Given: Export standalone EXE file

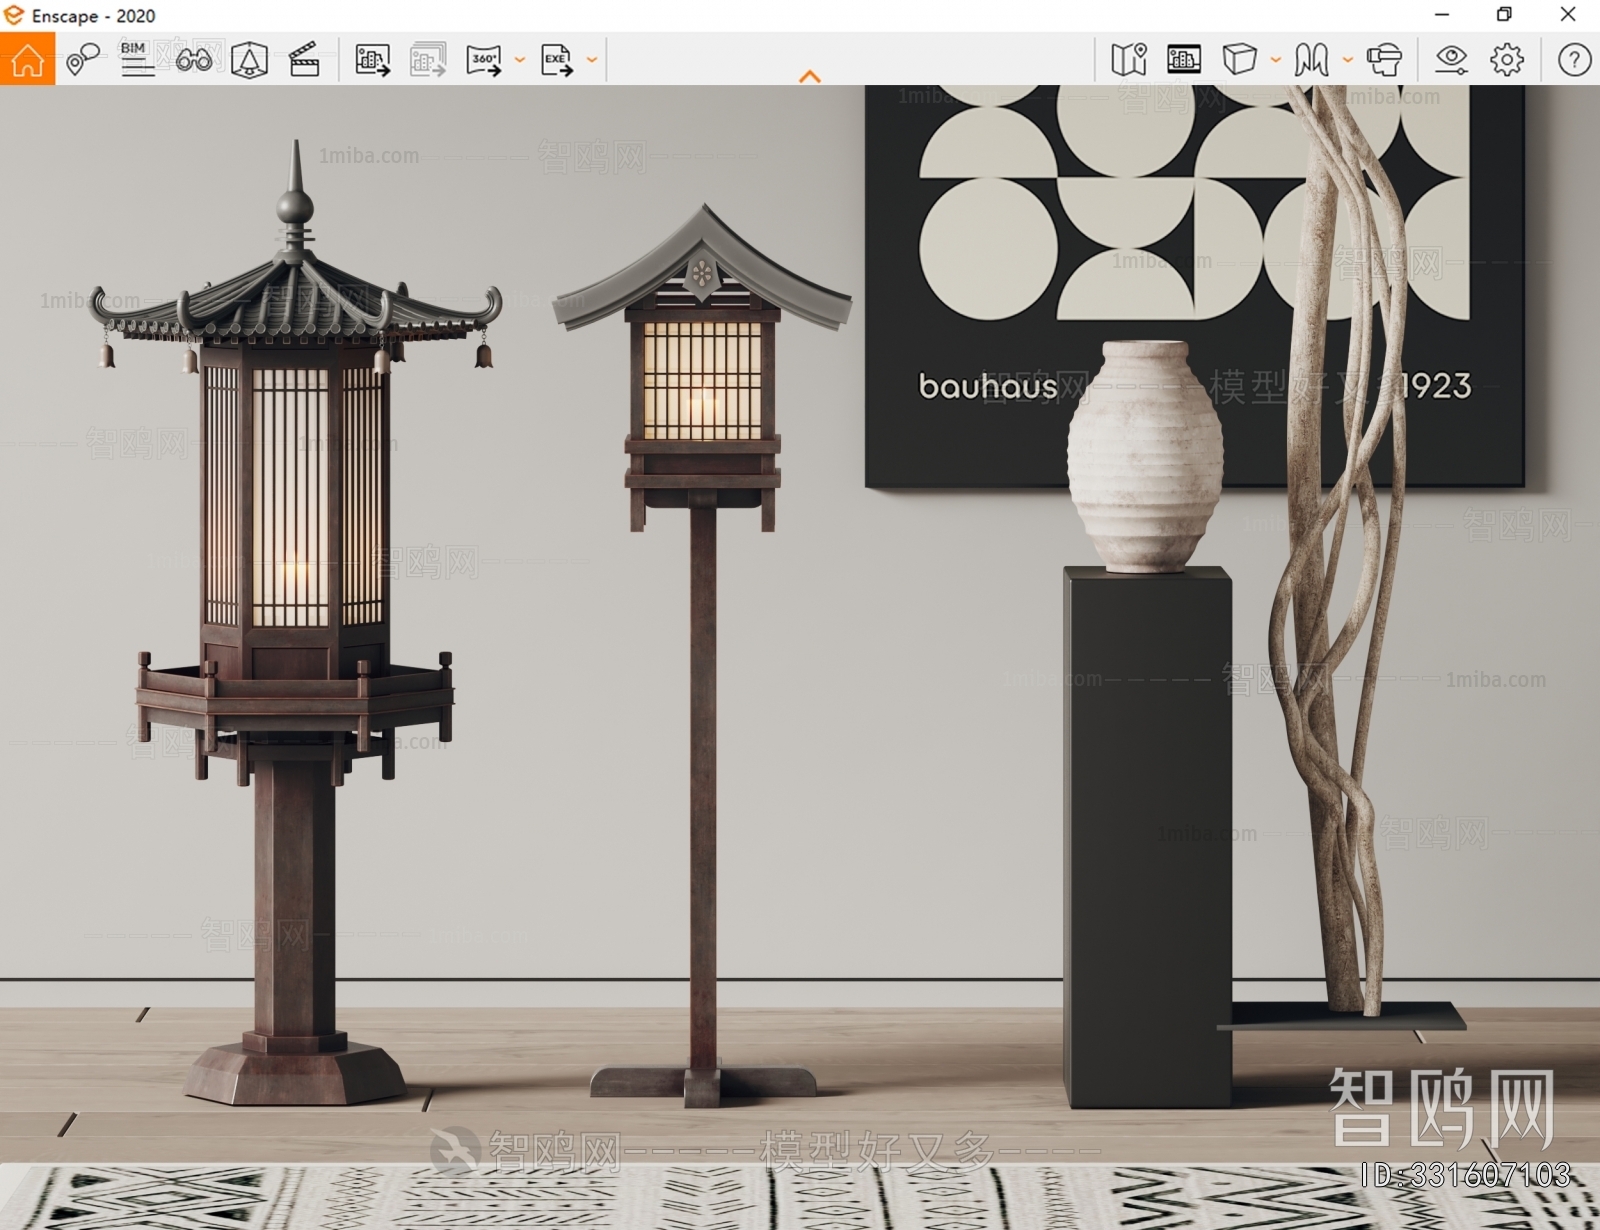Looking at the screenshot, I should 557,59.
